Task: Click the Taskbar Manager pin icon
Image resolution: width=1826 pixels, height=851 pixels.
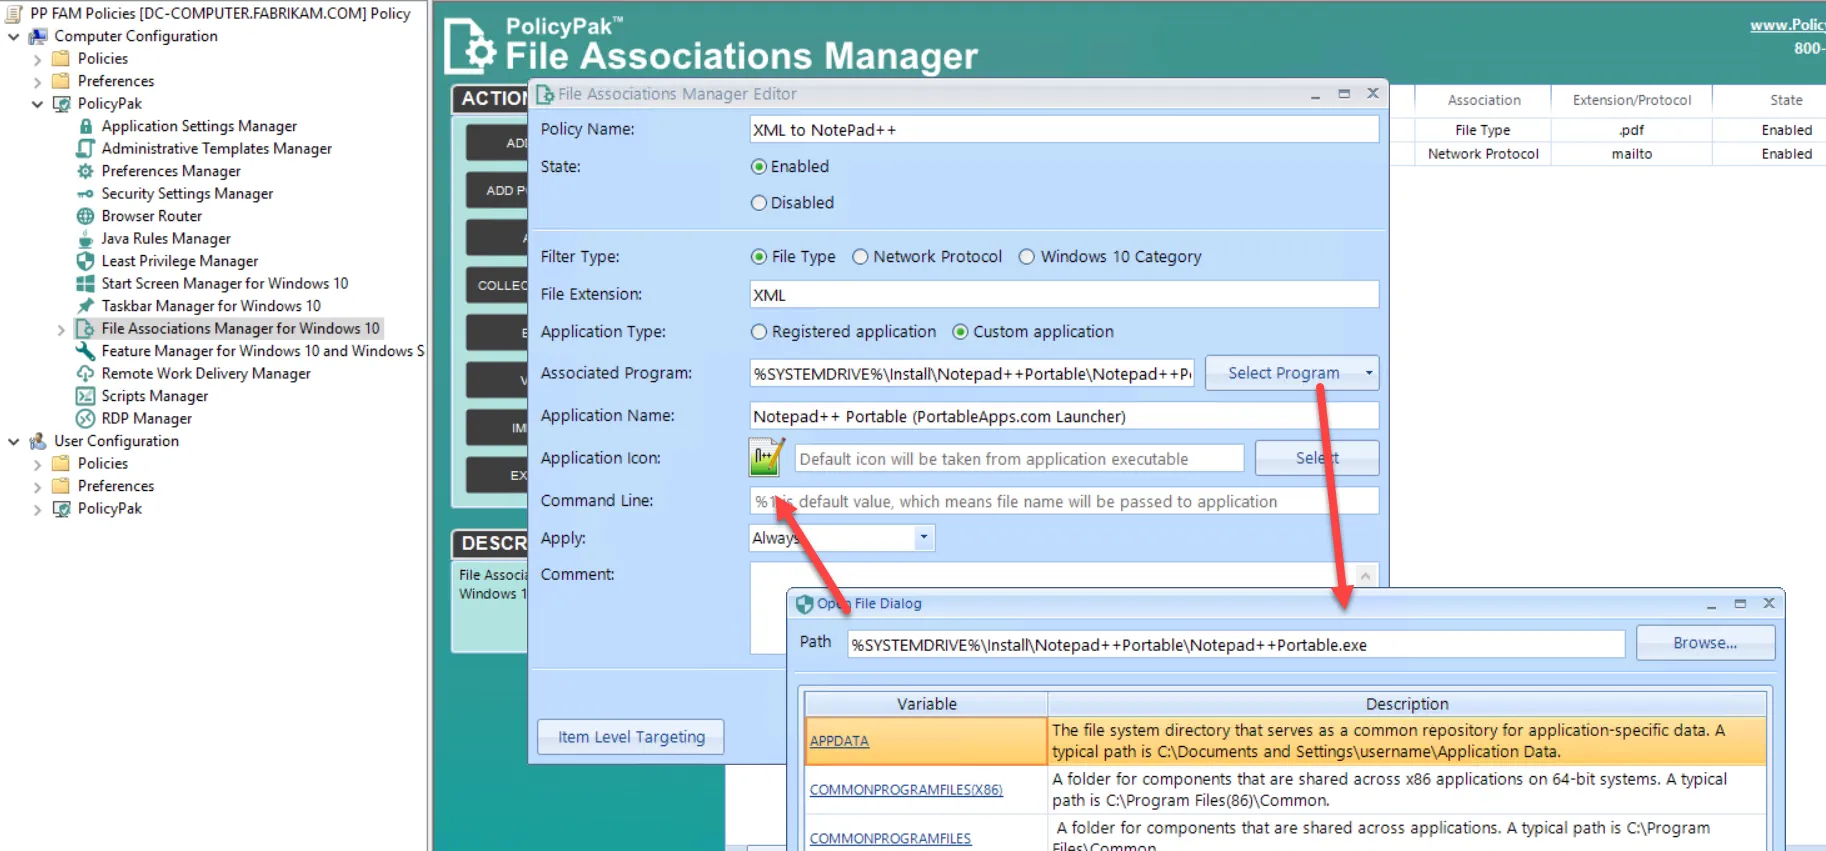Action: pyautogui.click(x=86, y=306)
